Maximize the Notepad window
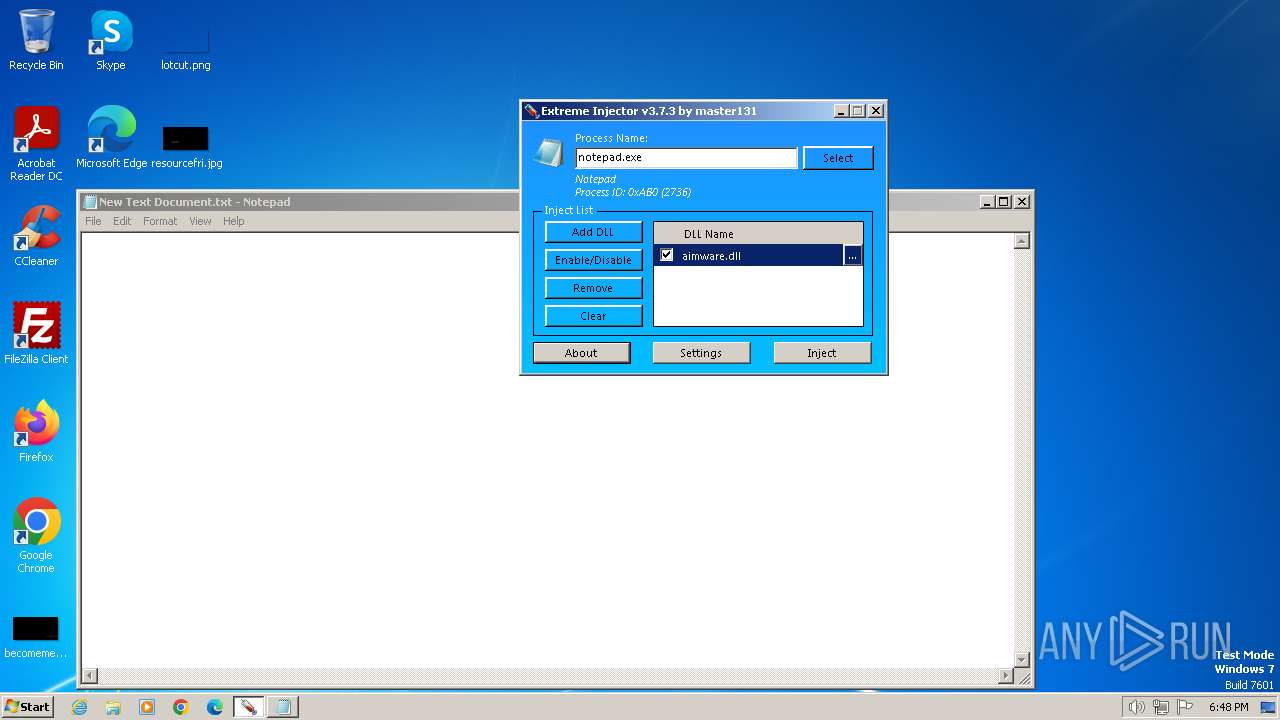This screenshot has height=720, width=1280. (x=1004, y=202)
